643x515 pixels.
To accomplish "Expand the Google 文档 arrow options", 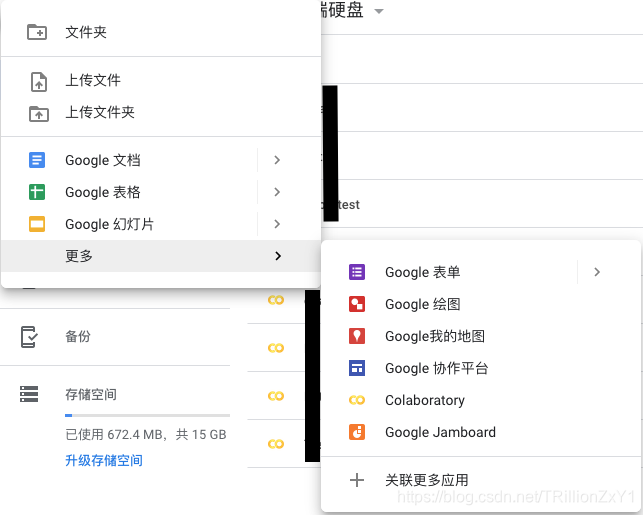I will [x=277, y=160].
